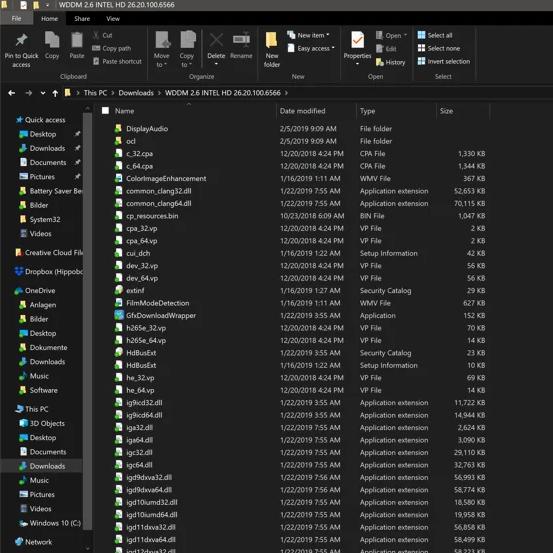Image resolution: width=553 pixels, height=553 pixels.
Task: Click the Paste ribbon icon
Action: (77, 40)
